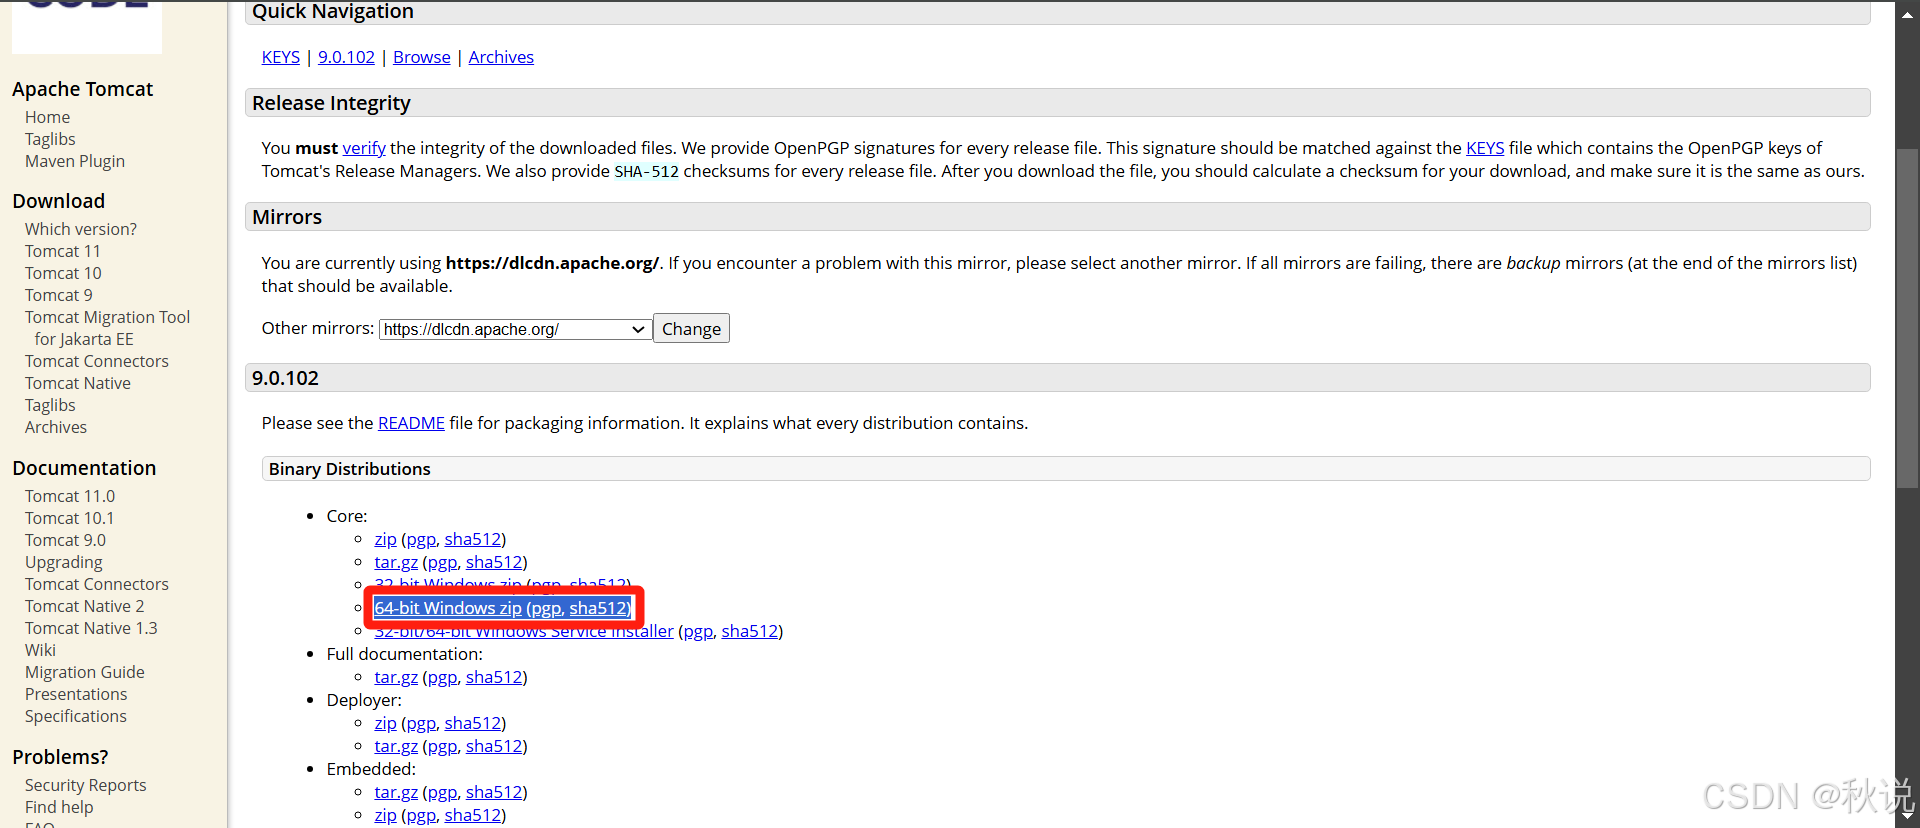
Task: Open sha512 checksum for Core tar.gz
Action: pyautogui.click(x=494, y=562)
